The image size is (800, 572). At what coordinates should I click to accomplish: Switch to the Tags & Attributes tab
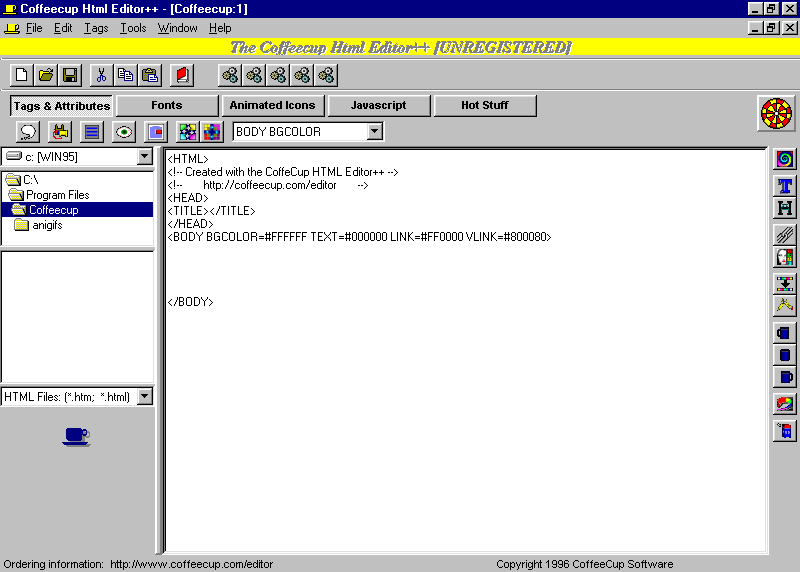click(x=61, y=106)
